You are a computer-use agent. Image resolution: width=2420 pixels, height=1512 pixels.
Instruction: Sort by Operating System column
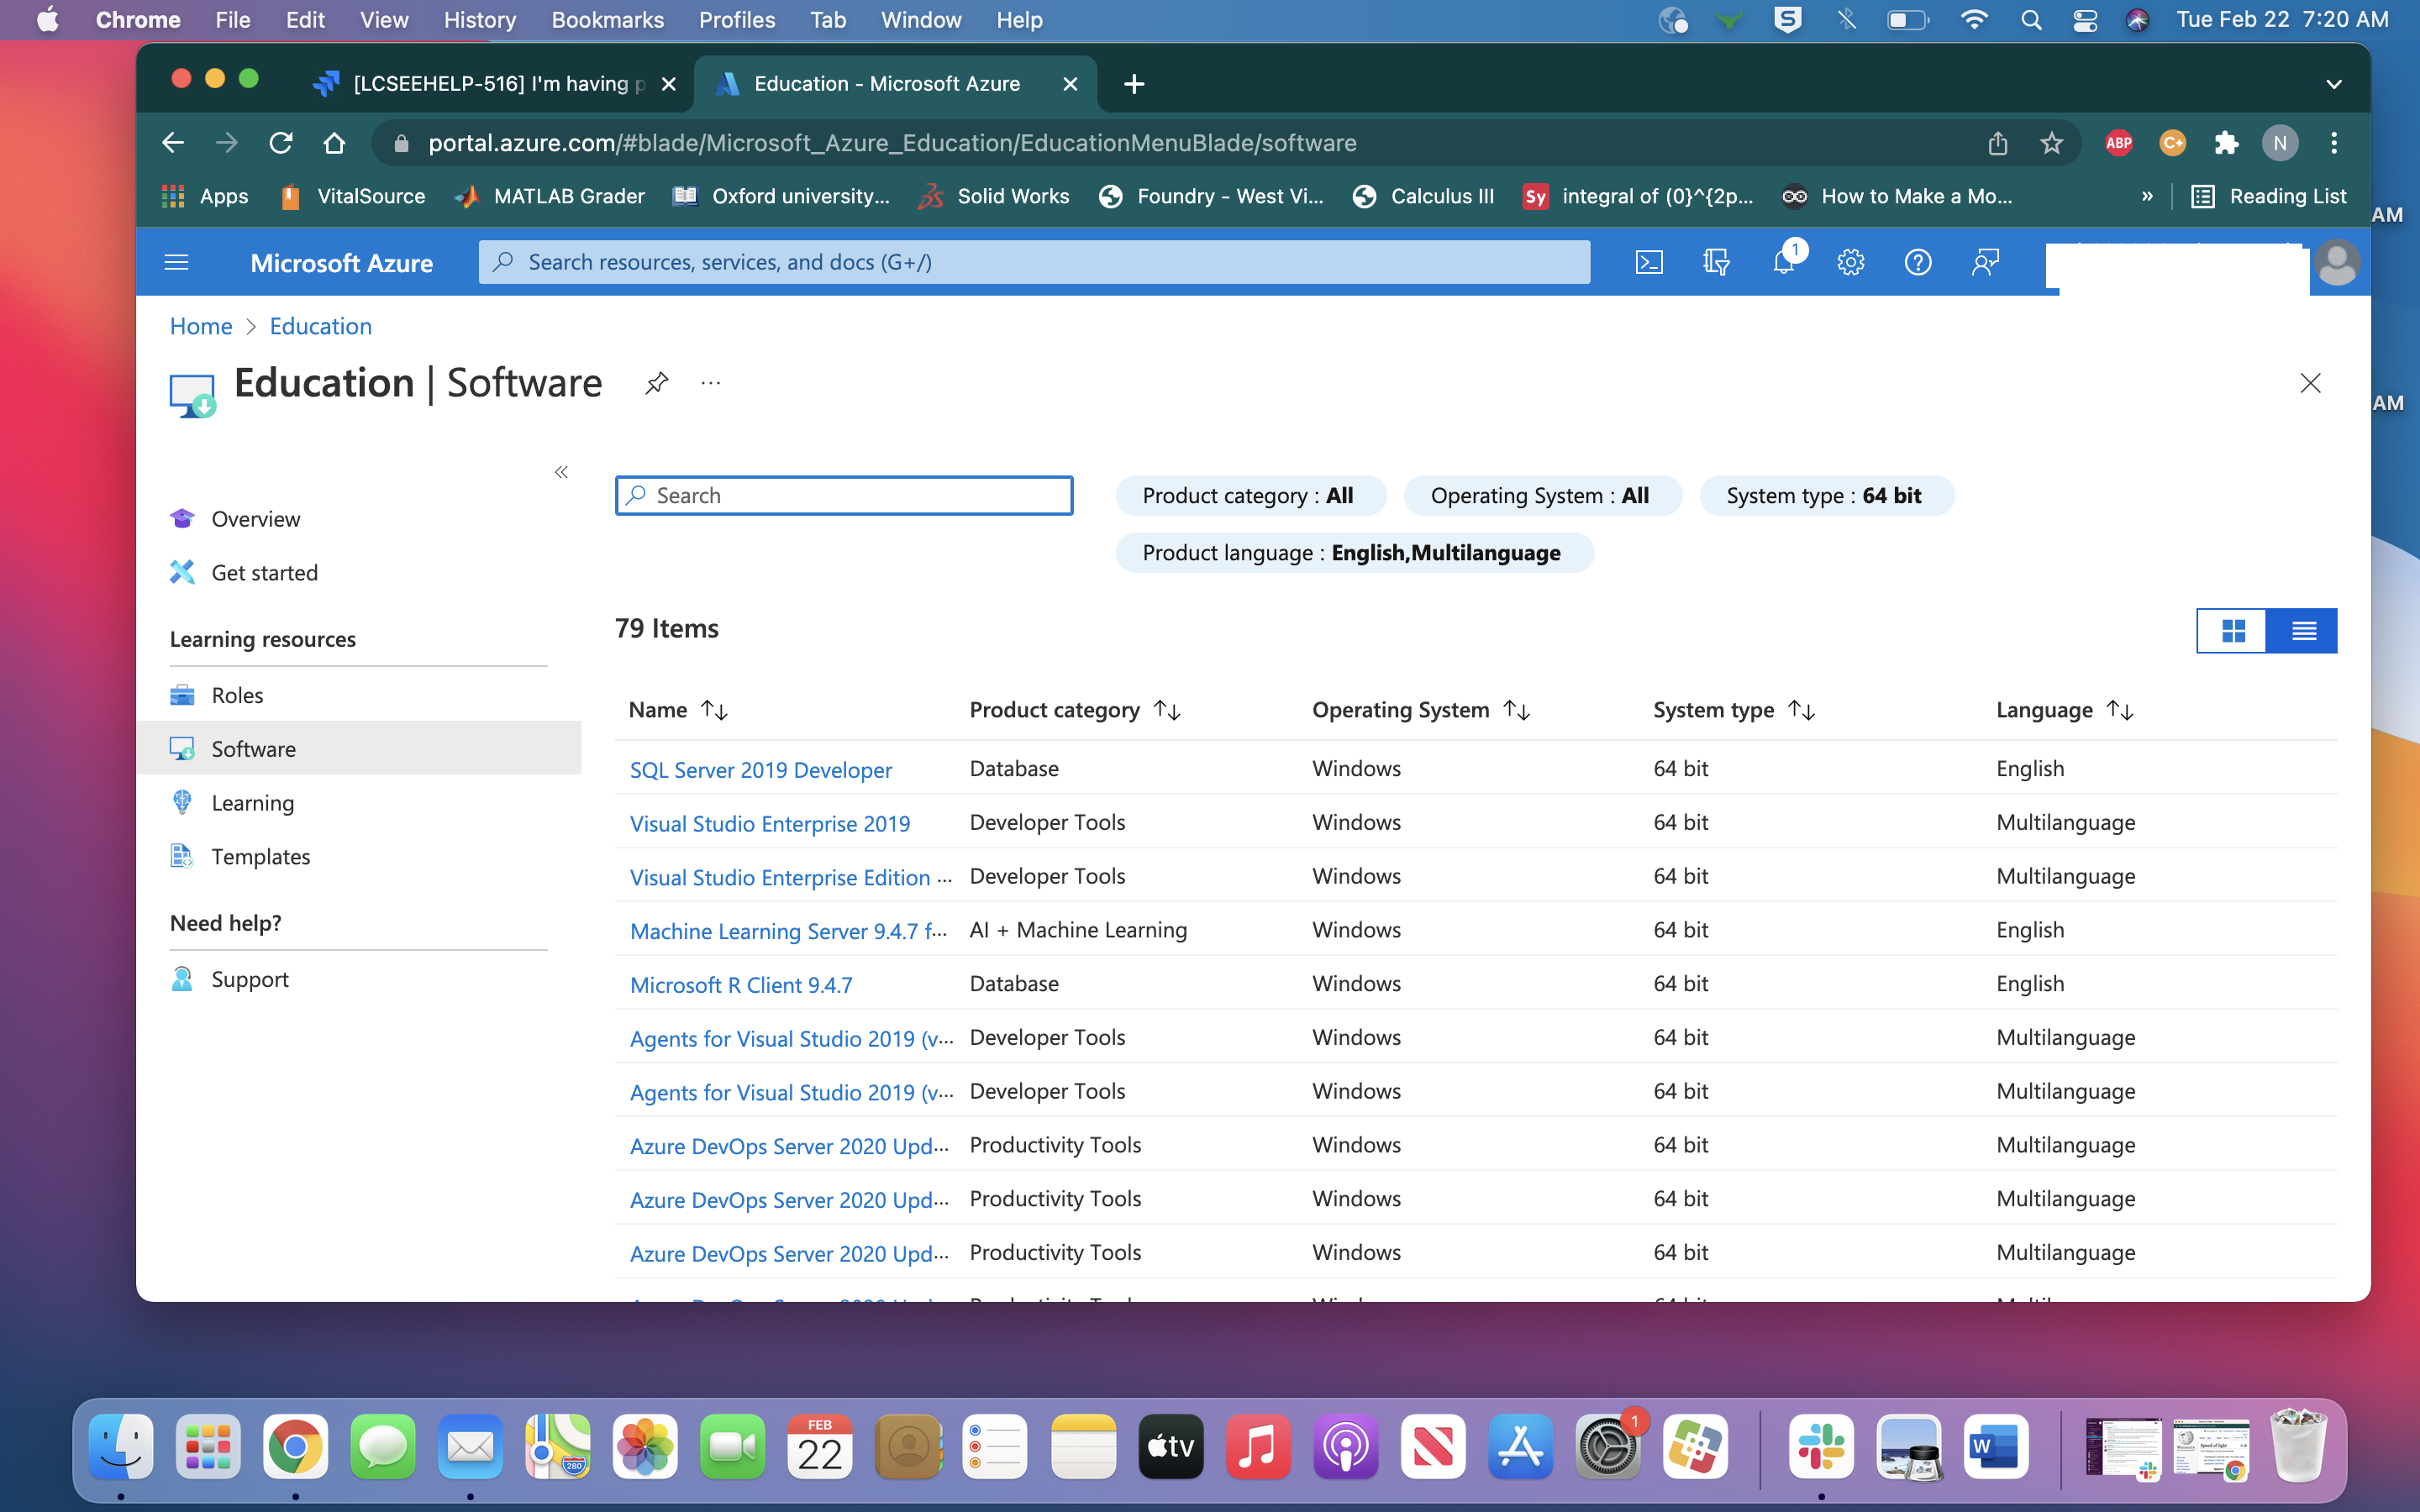coord(1421,710)
